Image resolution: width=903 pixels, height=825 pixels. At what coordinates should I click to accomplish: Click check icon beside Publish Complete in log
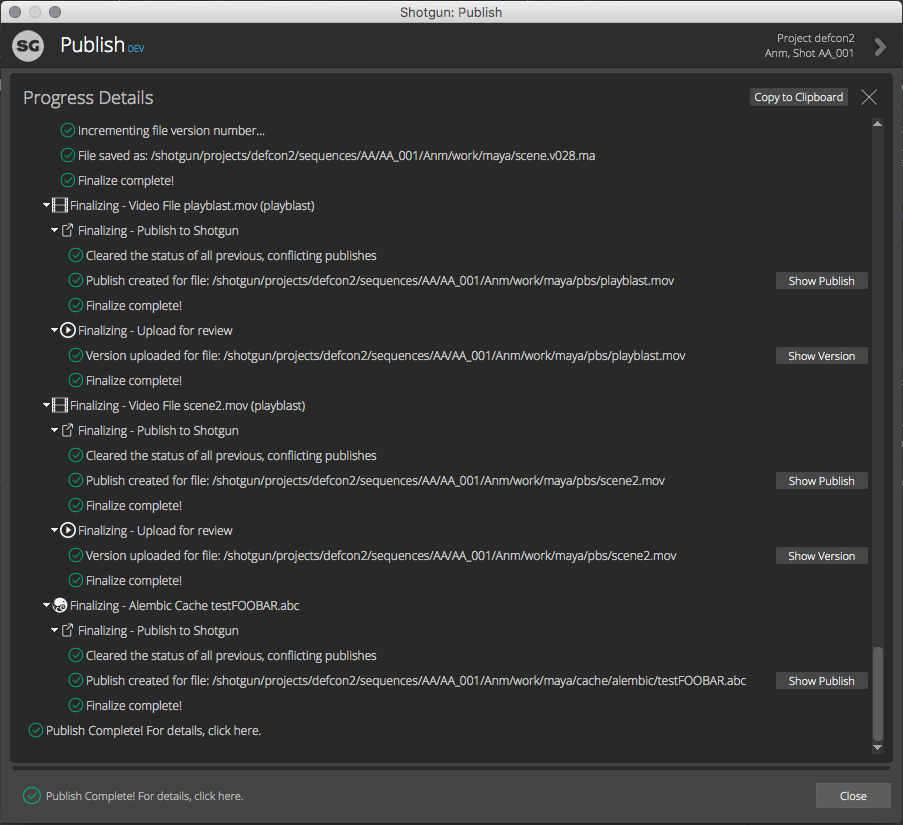coord(36,730)
